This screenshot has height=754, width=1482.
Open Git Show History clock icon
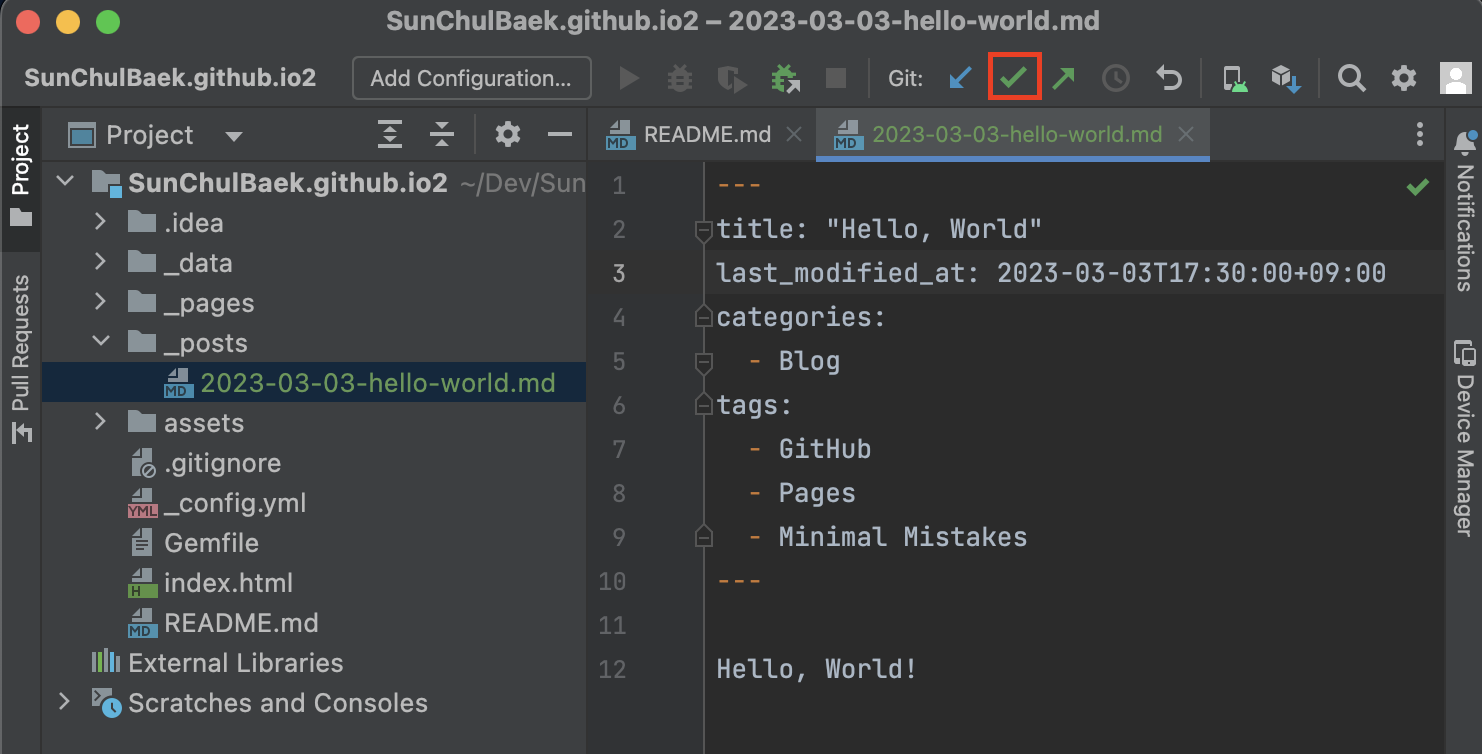coord(1116,78)
